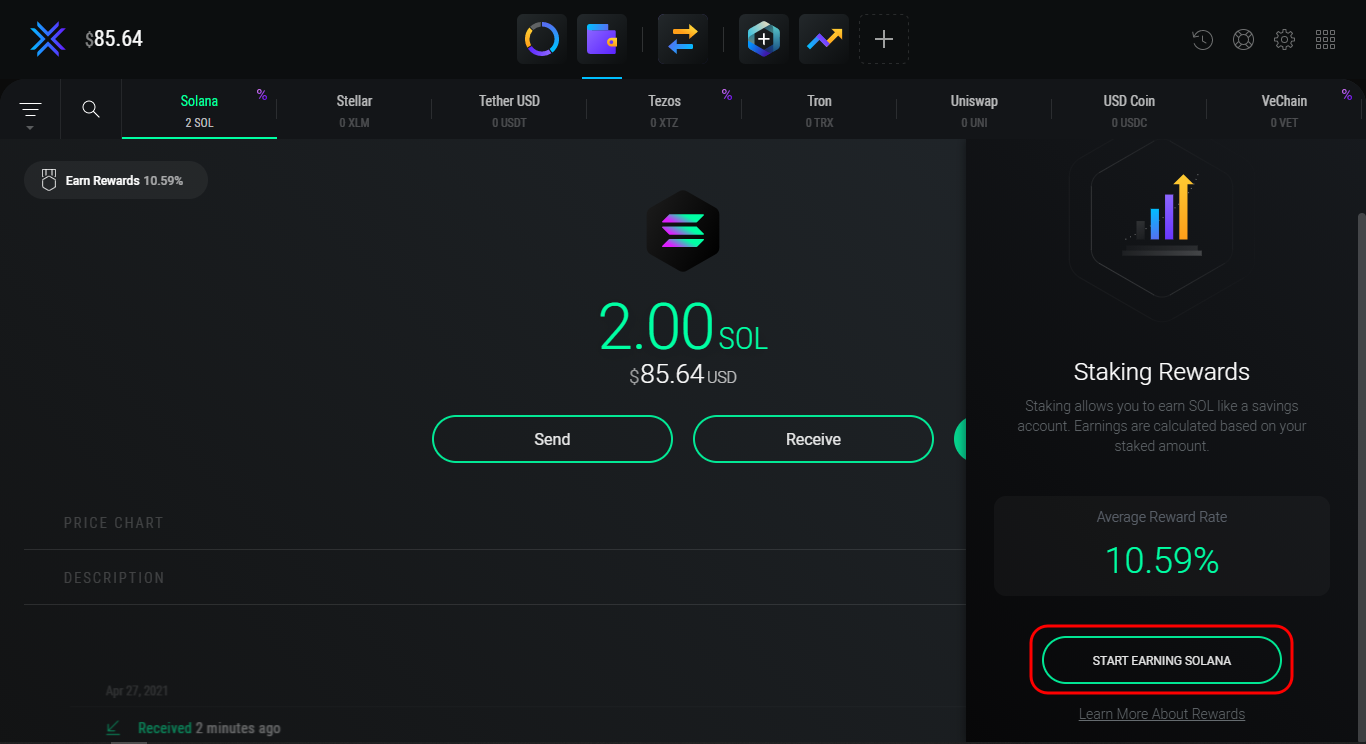Open the Wallet icon in top bar

[x=602, y=40]
